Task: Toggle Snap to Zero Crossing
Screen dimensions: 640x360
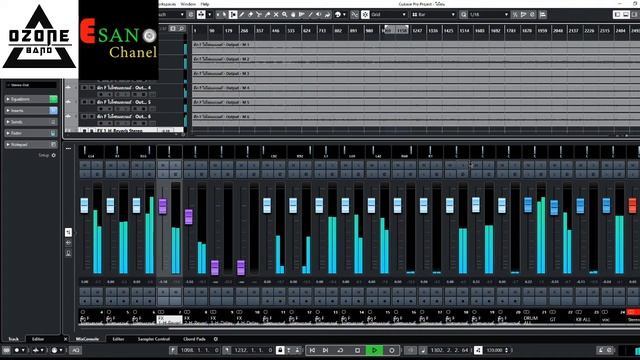Action: (355, 14)
